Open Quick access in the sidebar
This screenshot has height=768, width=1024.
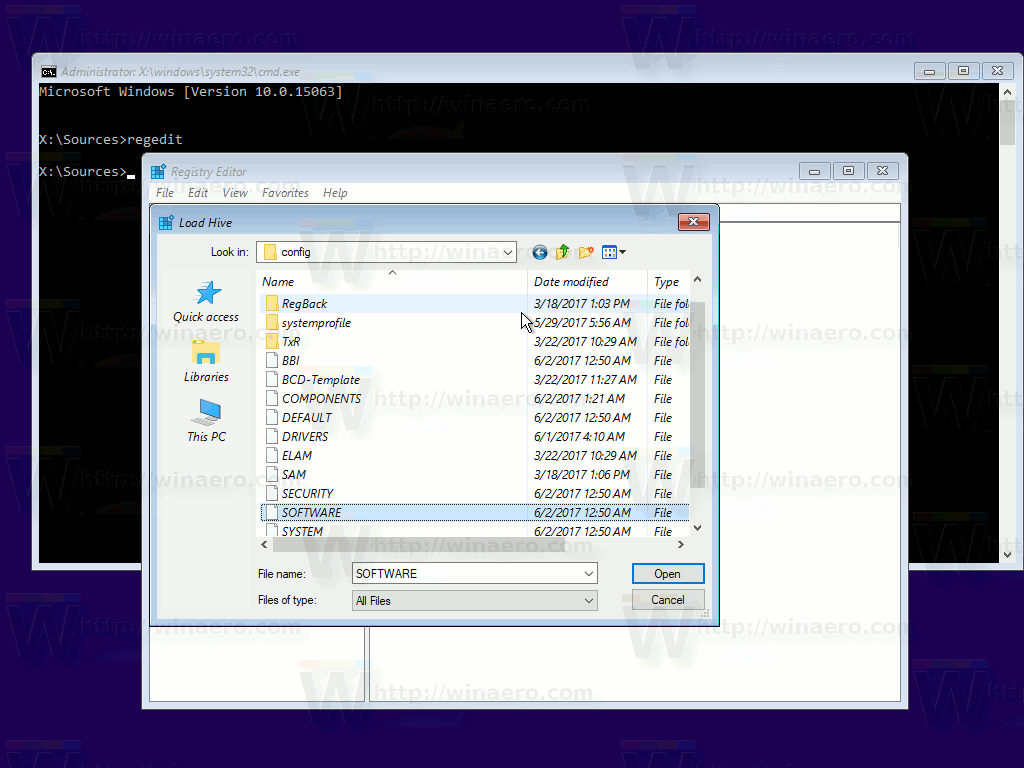(x=206, y=300)
